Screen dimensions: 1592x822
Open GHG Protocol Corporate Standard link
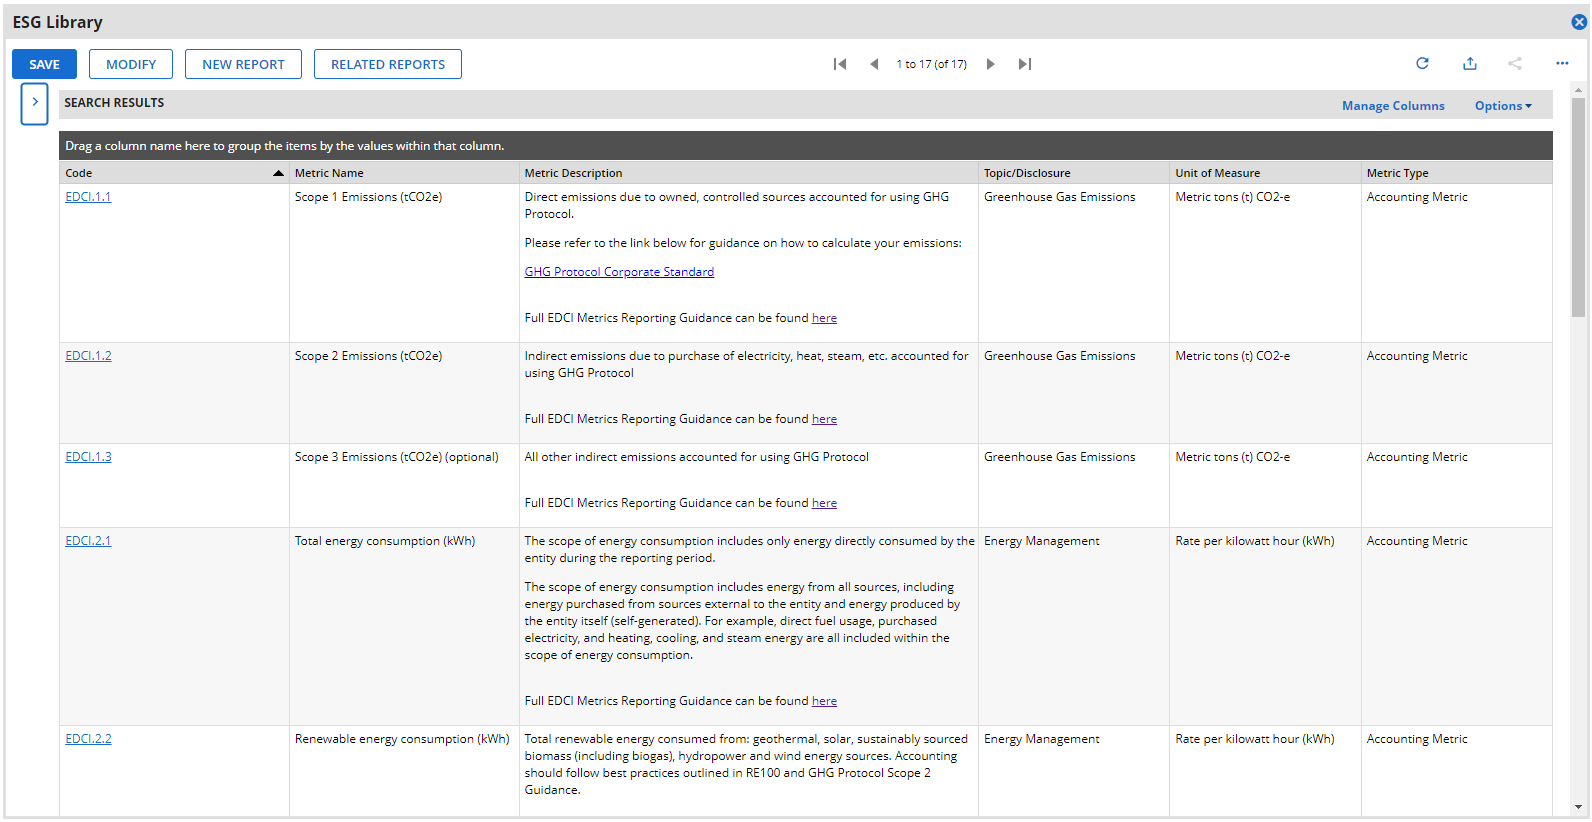click(x=619, y=272)
